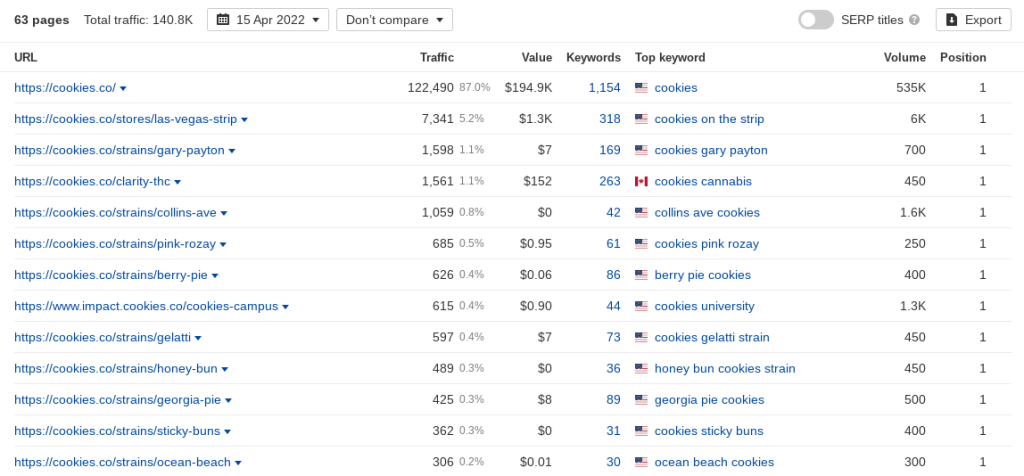The image size is (1024, 476).
Task: Click Canada flag beside cookies cannabis
Action: coord(641,182)
